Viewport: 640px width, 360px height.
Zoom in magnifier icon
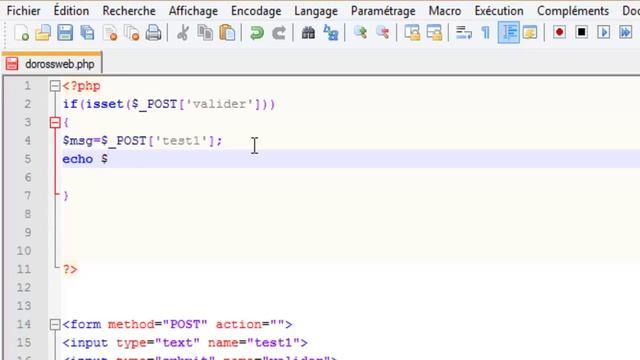click(x=360, y=33)
